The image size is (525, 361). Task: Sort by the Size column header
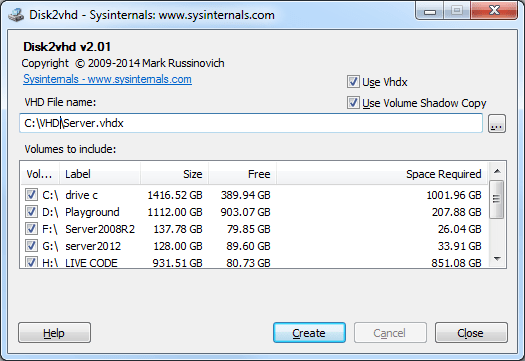pos(174,174)
